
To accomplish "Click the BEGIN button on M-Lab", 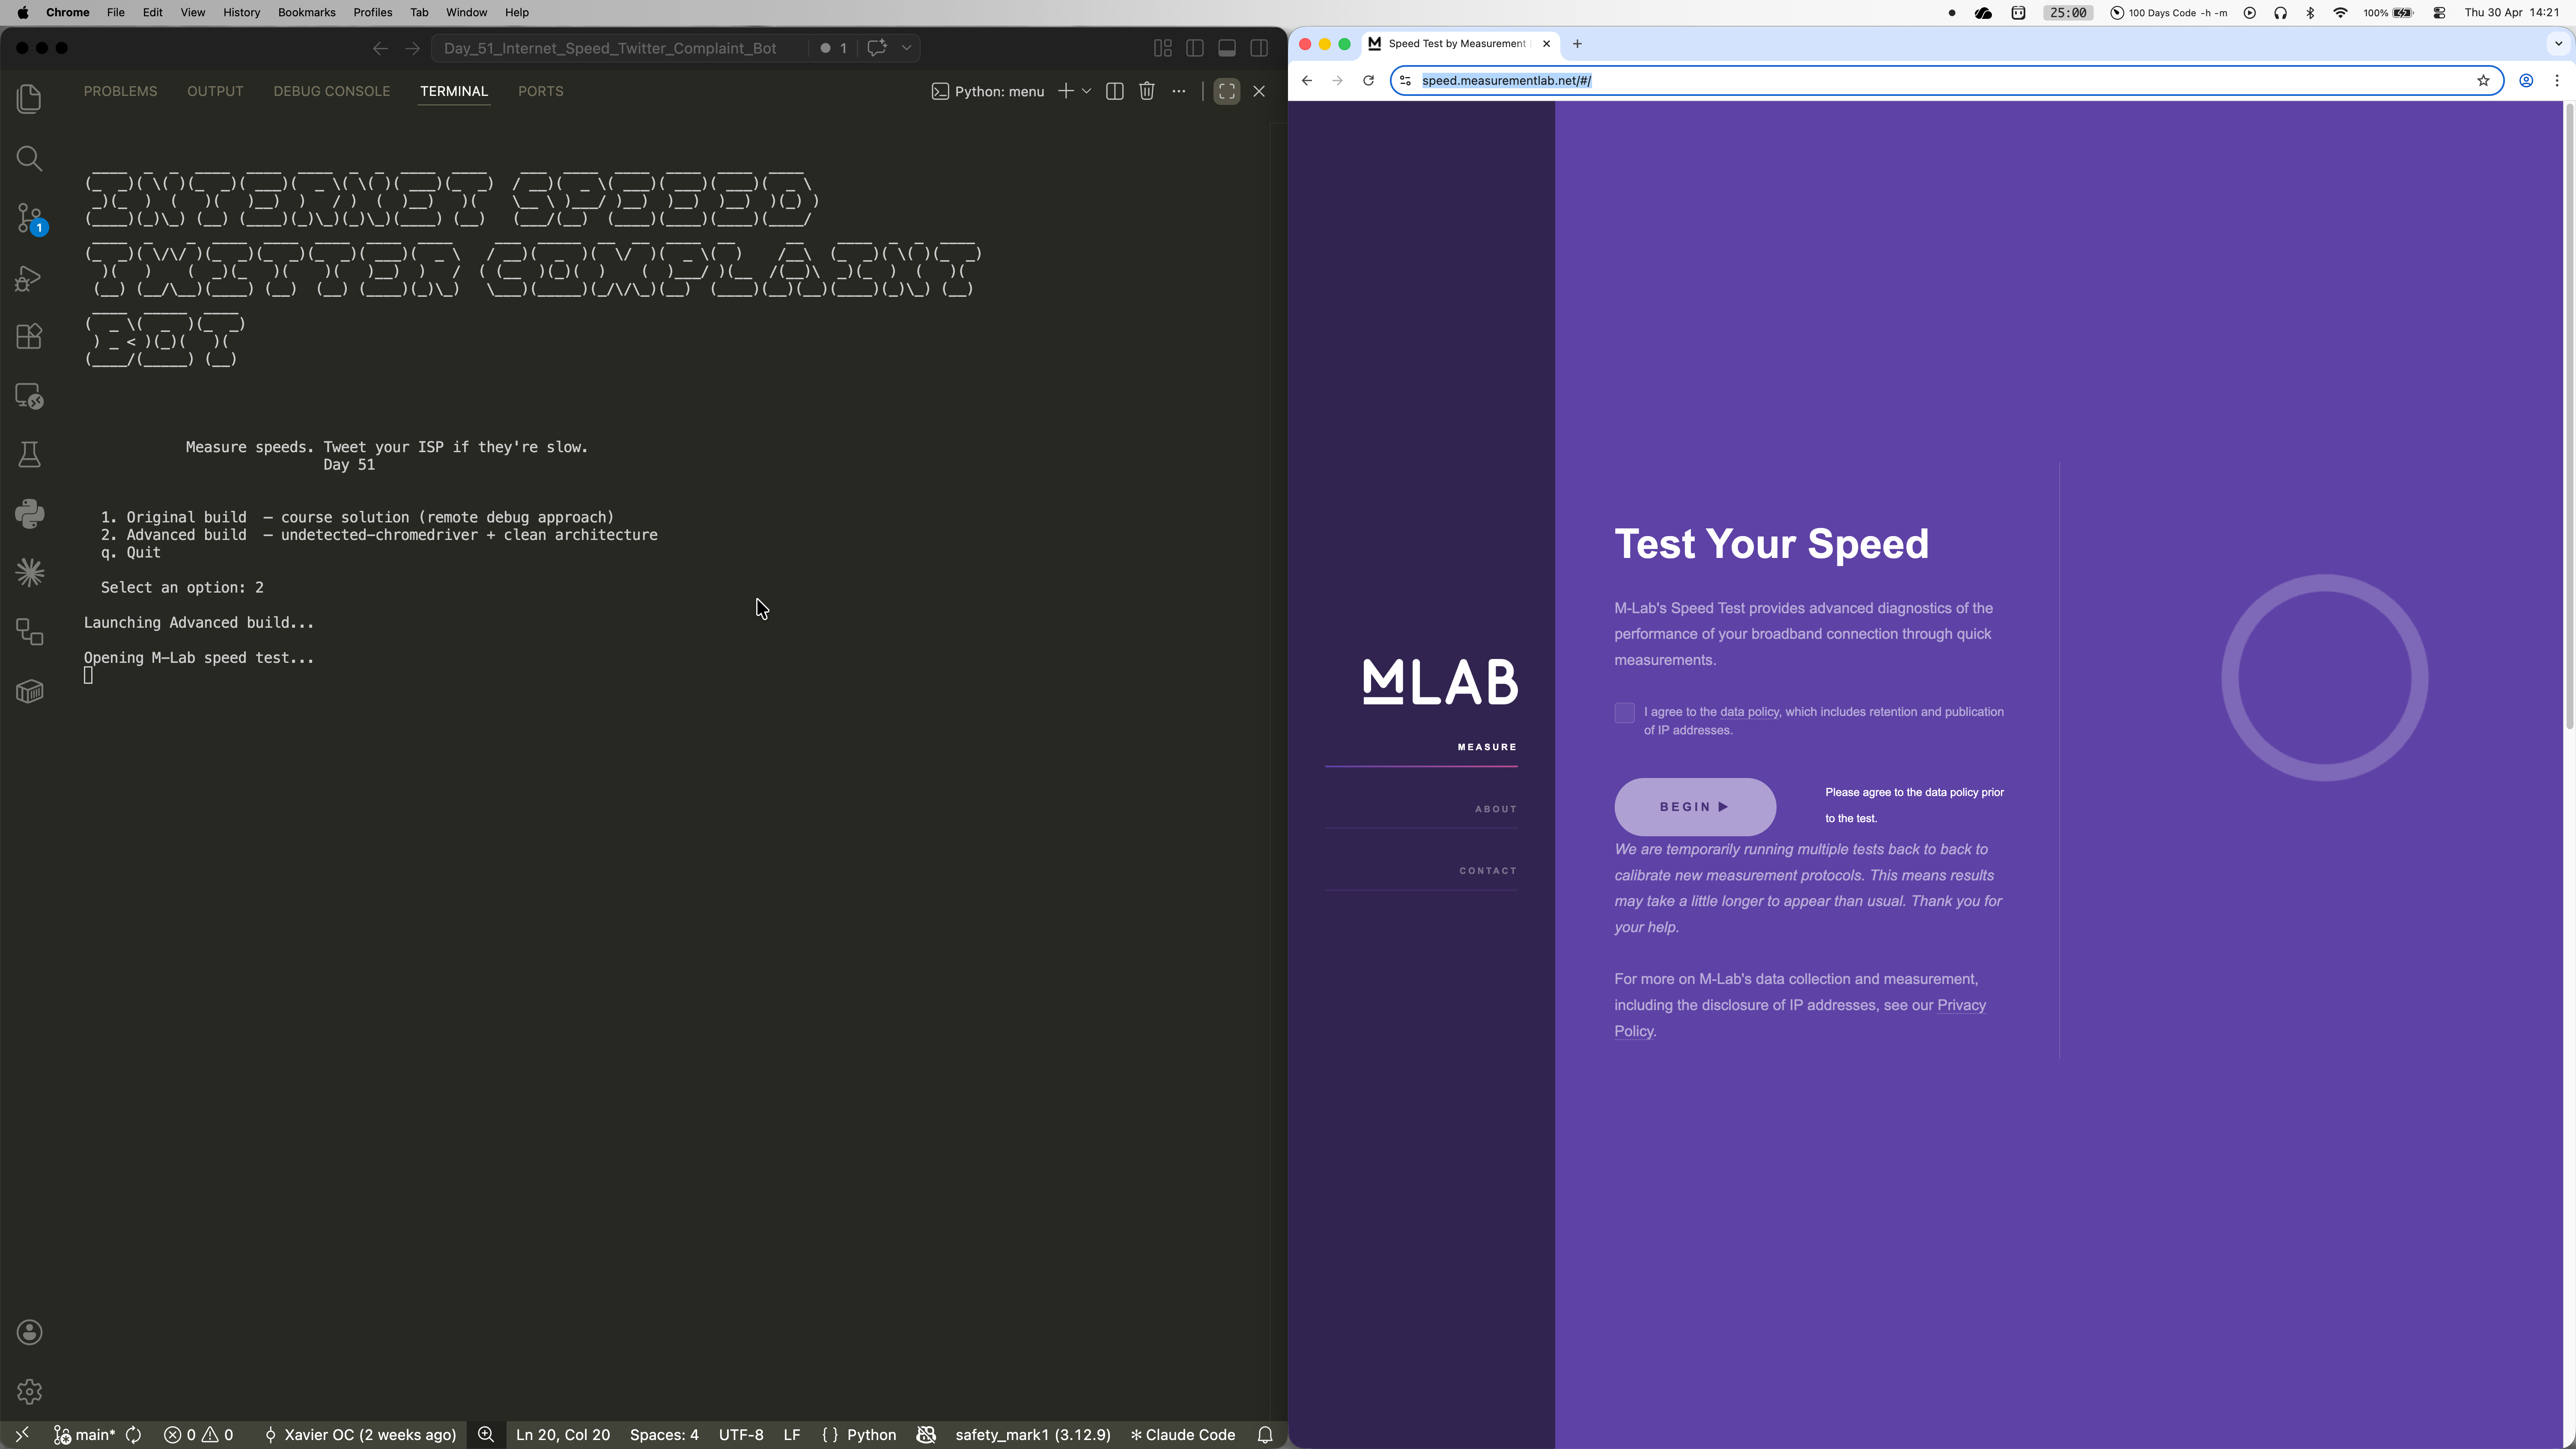I will point(1695,807).
